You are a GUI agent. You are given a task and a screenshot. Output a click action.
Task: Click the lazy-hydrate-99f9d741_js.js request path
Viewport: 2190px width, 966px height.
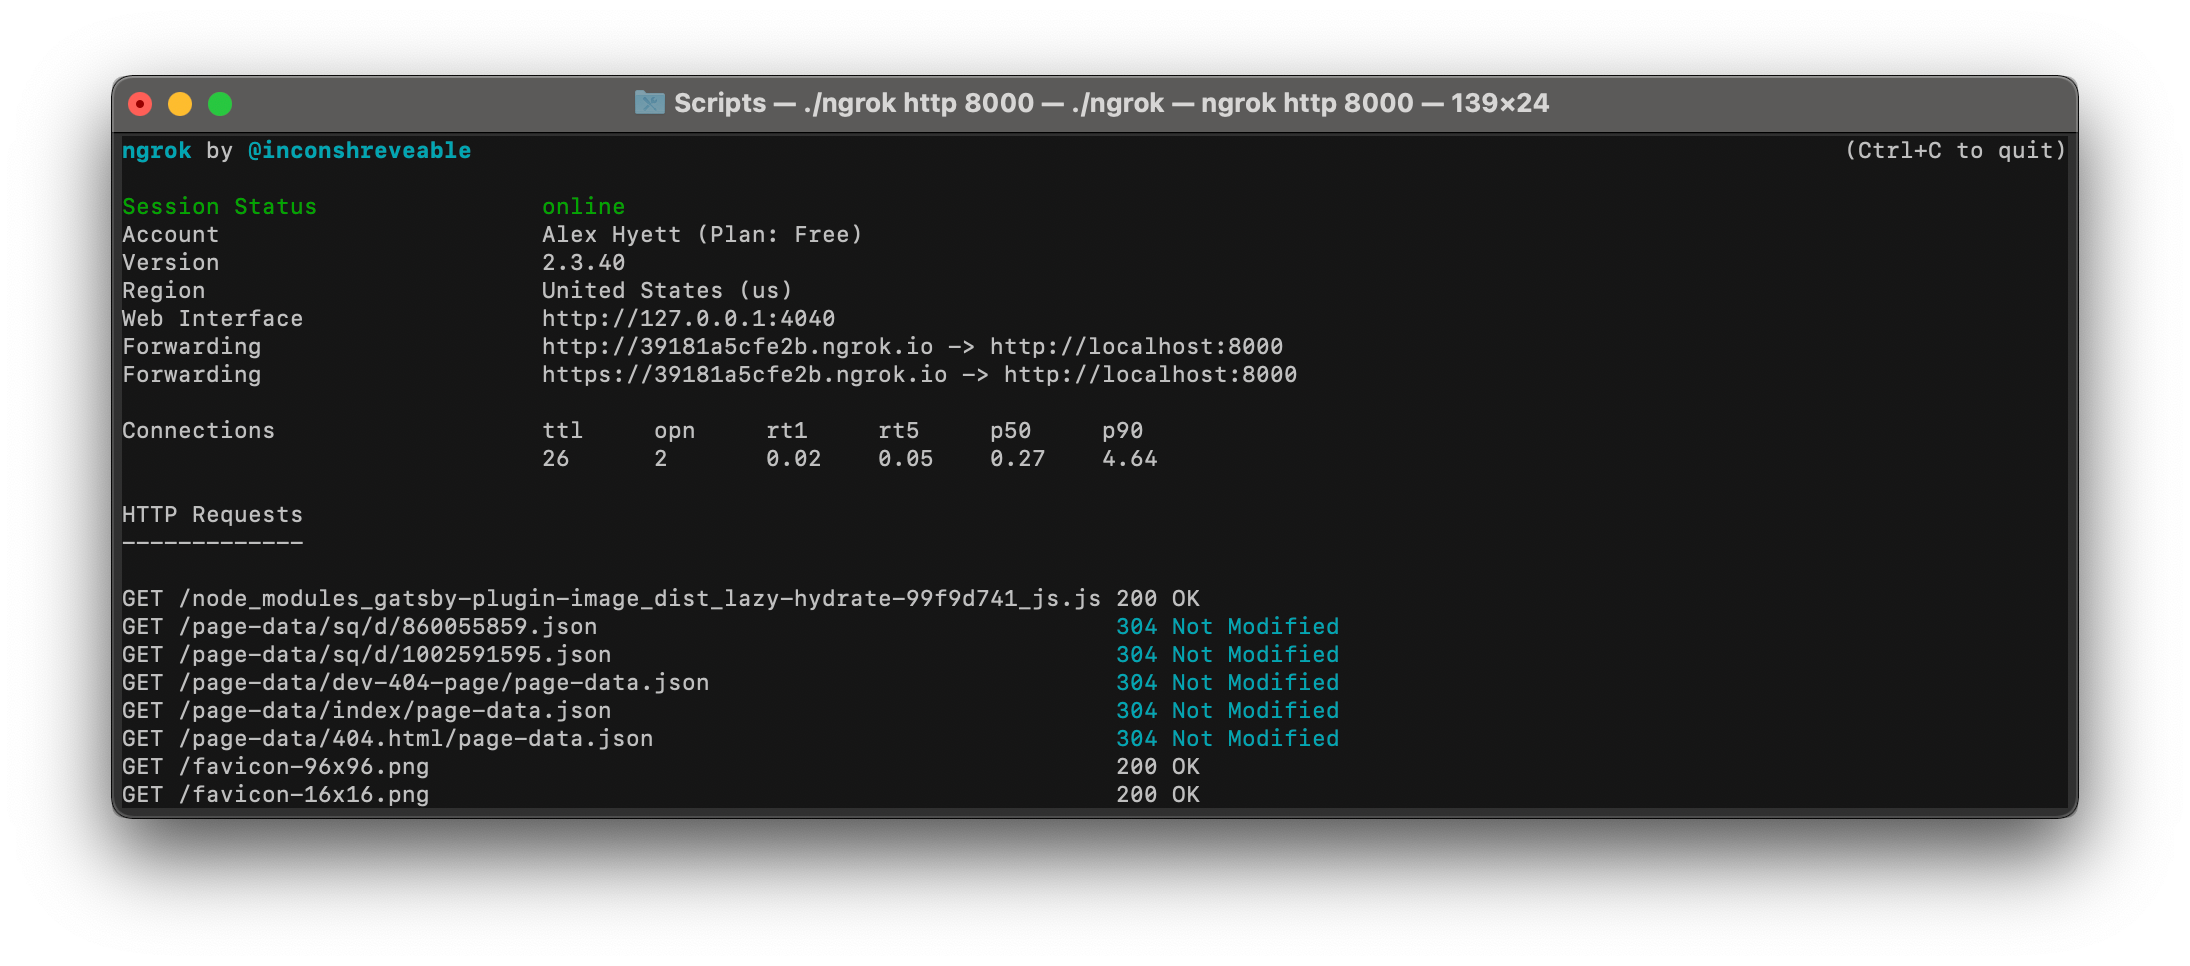point(639,599)
